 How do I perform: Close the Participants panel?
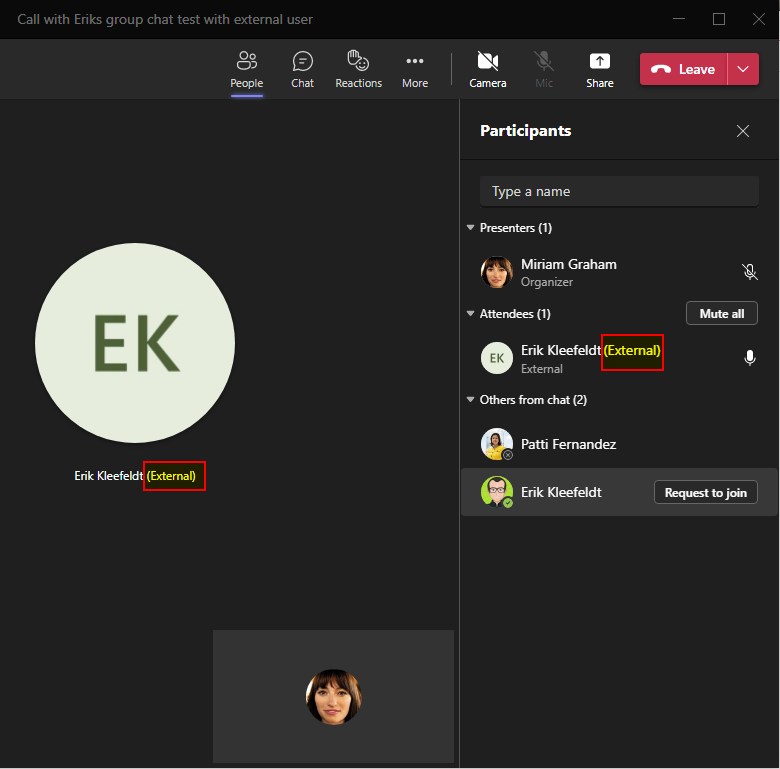tap(743, 131)
